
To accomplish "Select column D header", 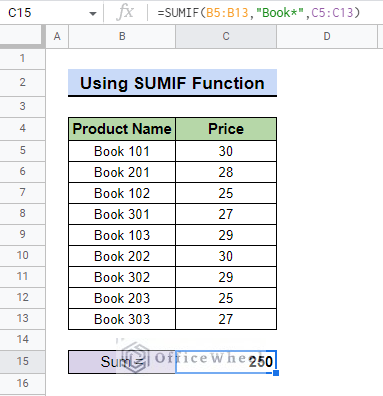I will [327, 36].
